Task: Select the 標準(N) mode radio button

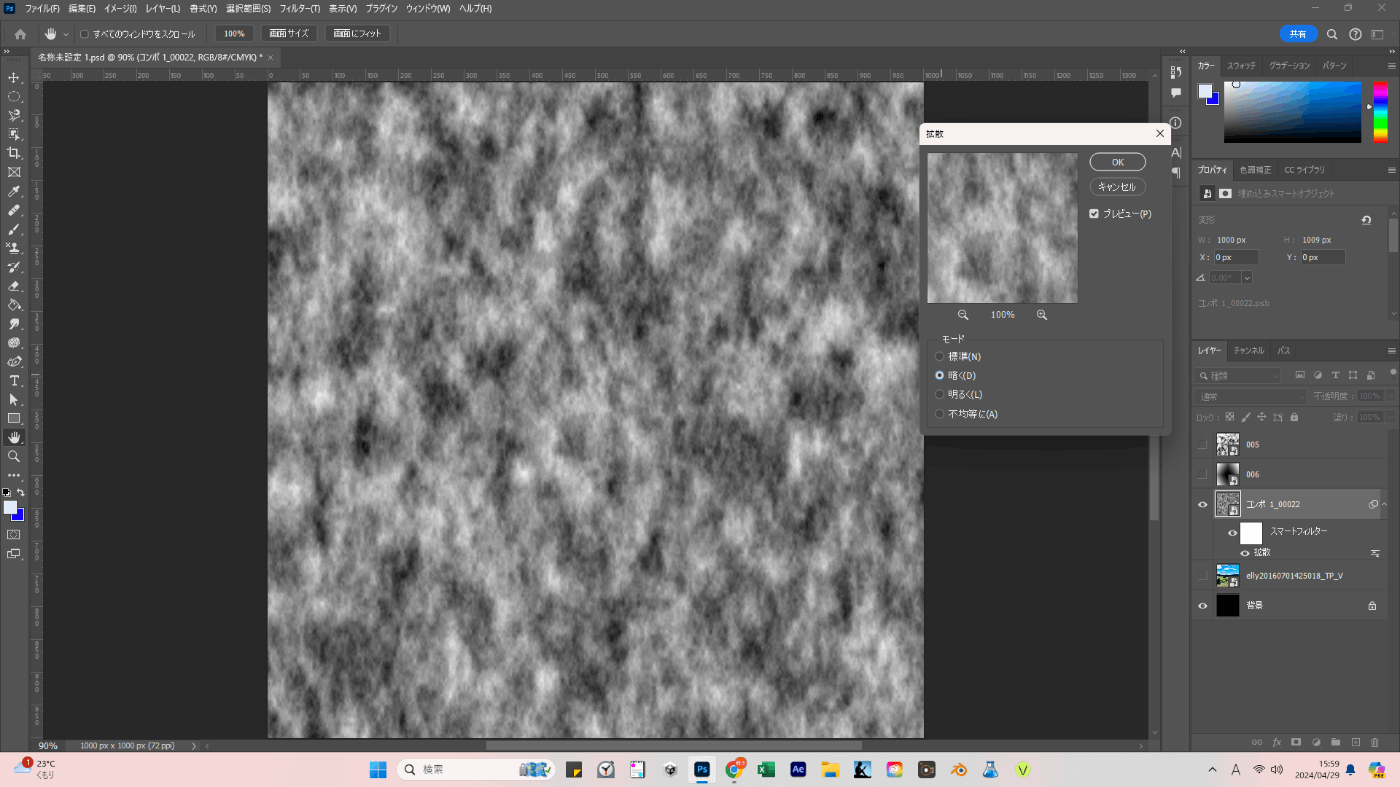Action: 939,356
